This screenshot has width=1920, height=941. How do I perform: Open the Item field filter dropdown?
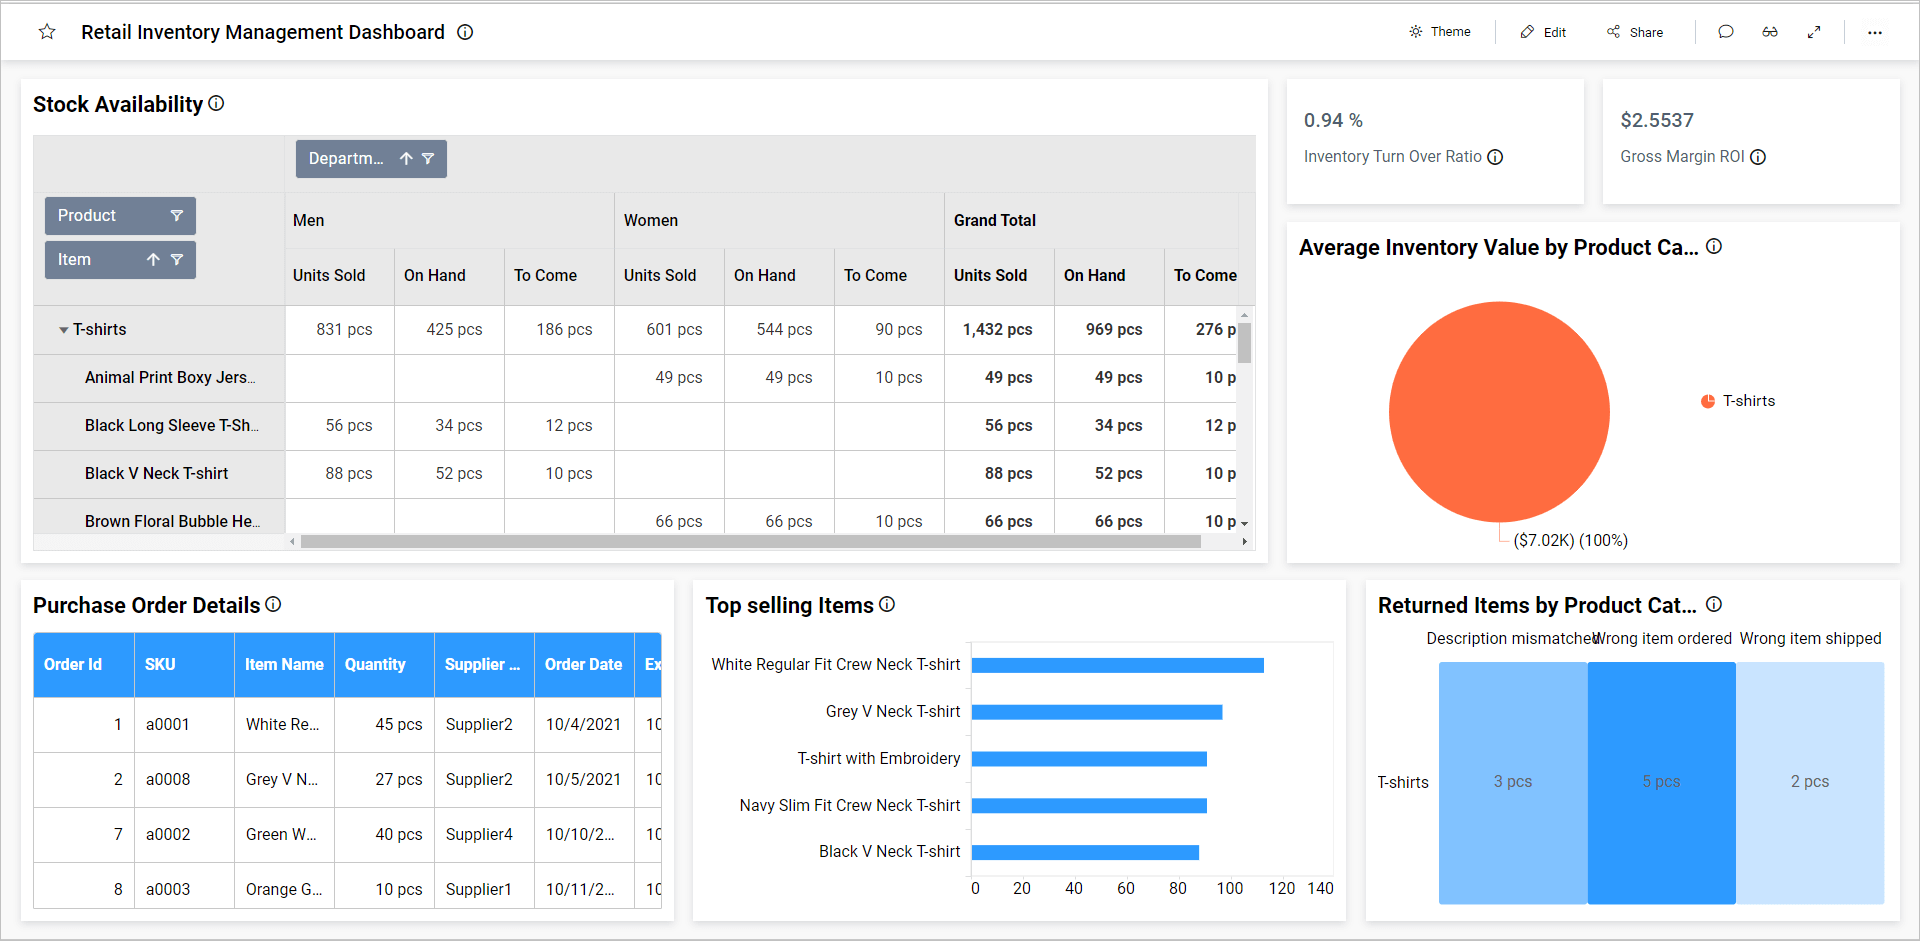(177, 259)
